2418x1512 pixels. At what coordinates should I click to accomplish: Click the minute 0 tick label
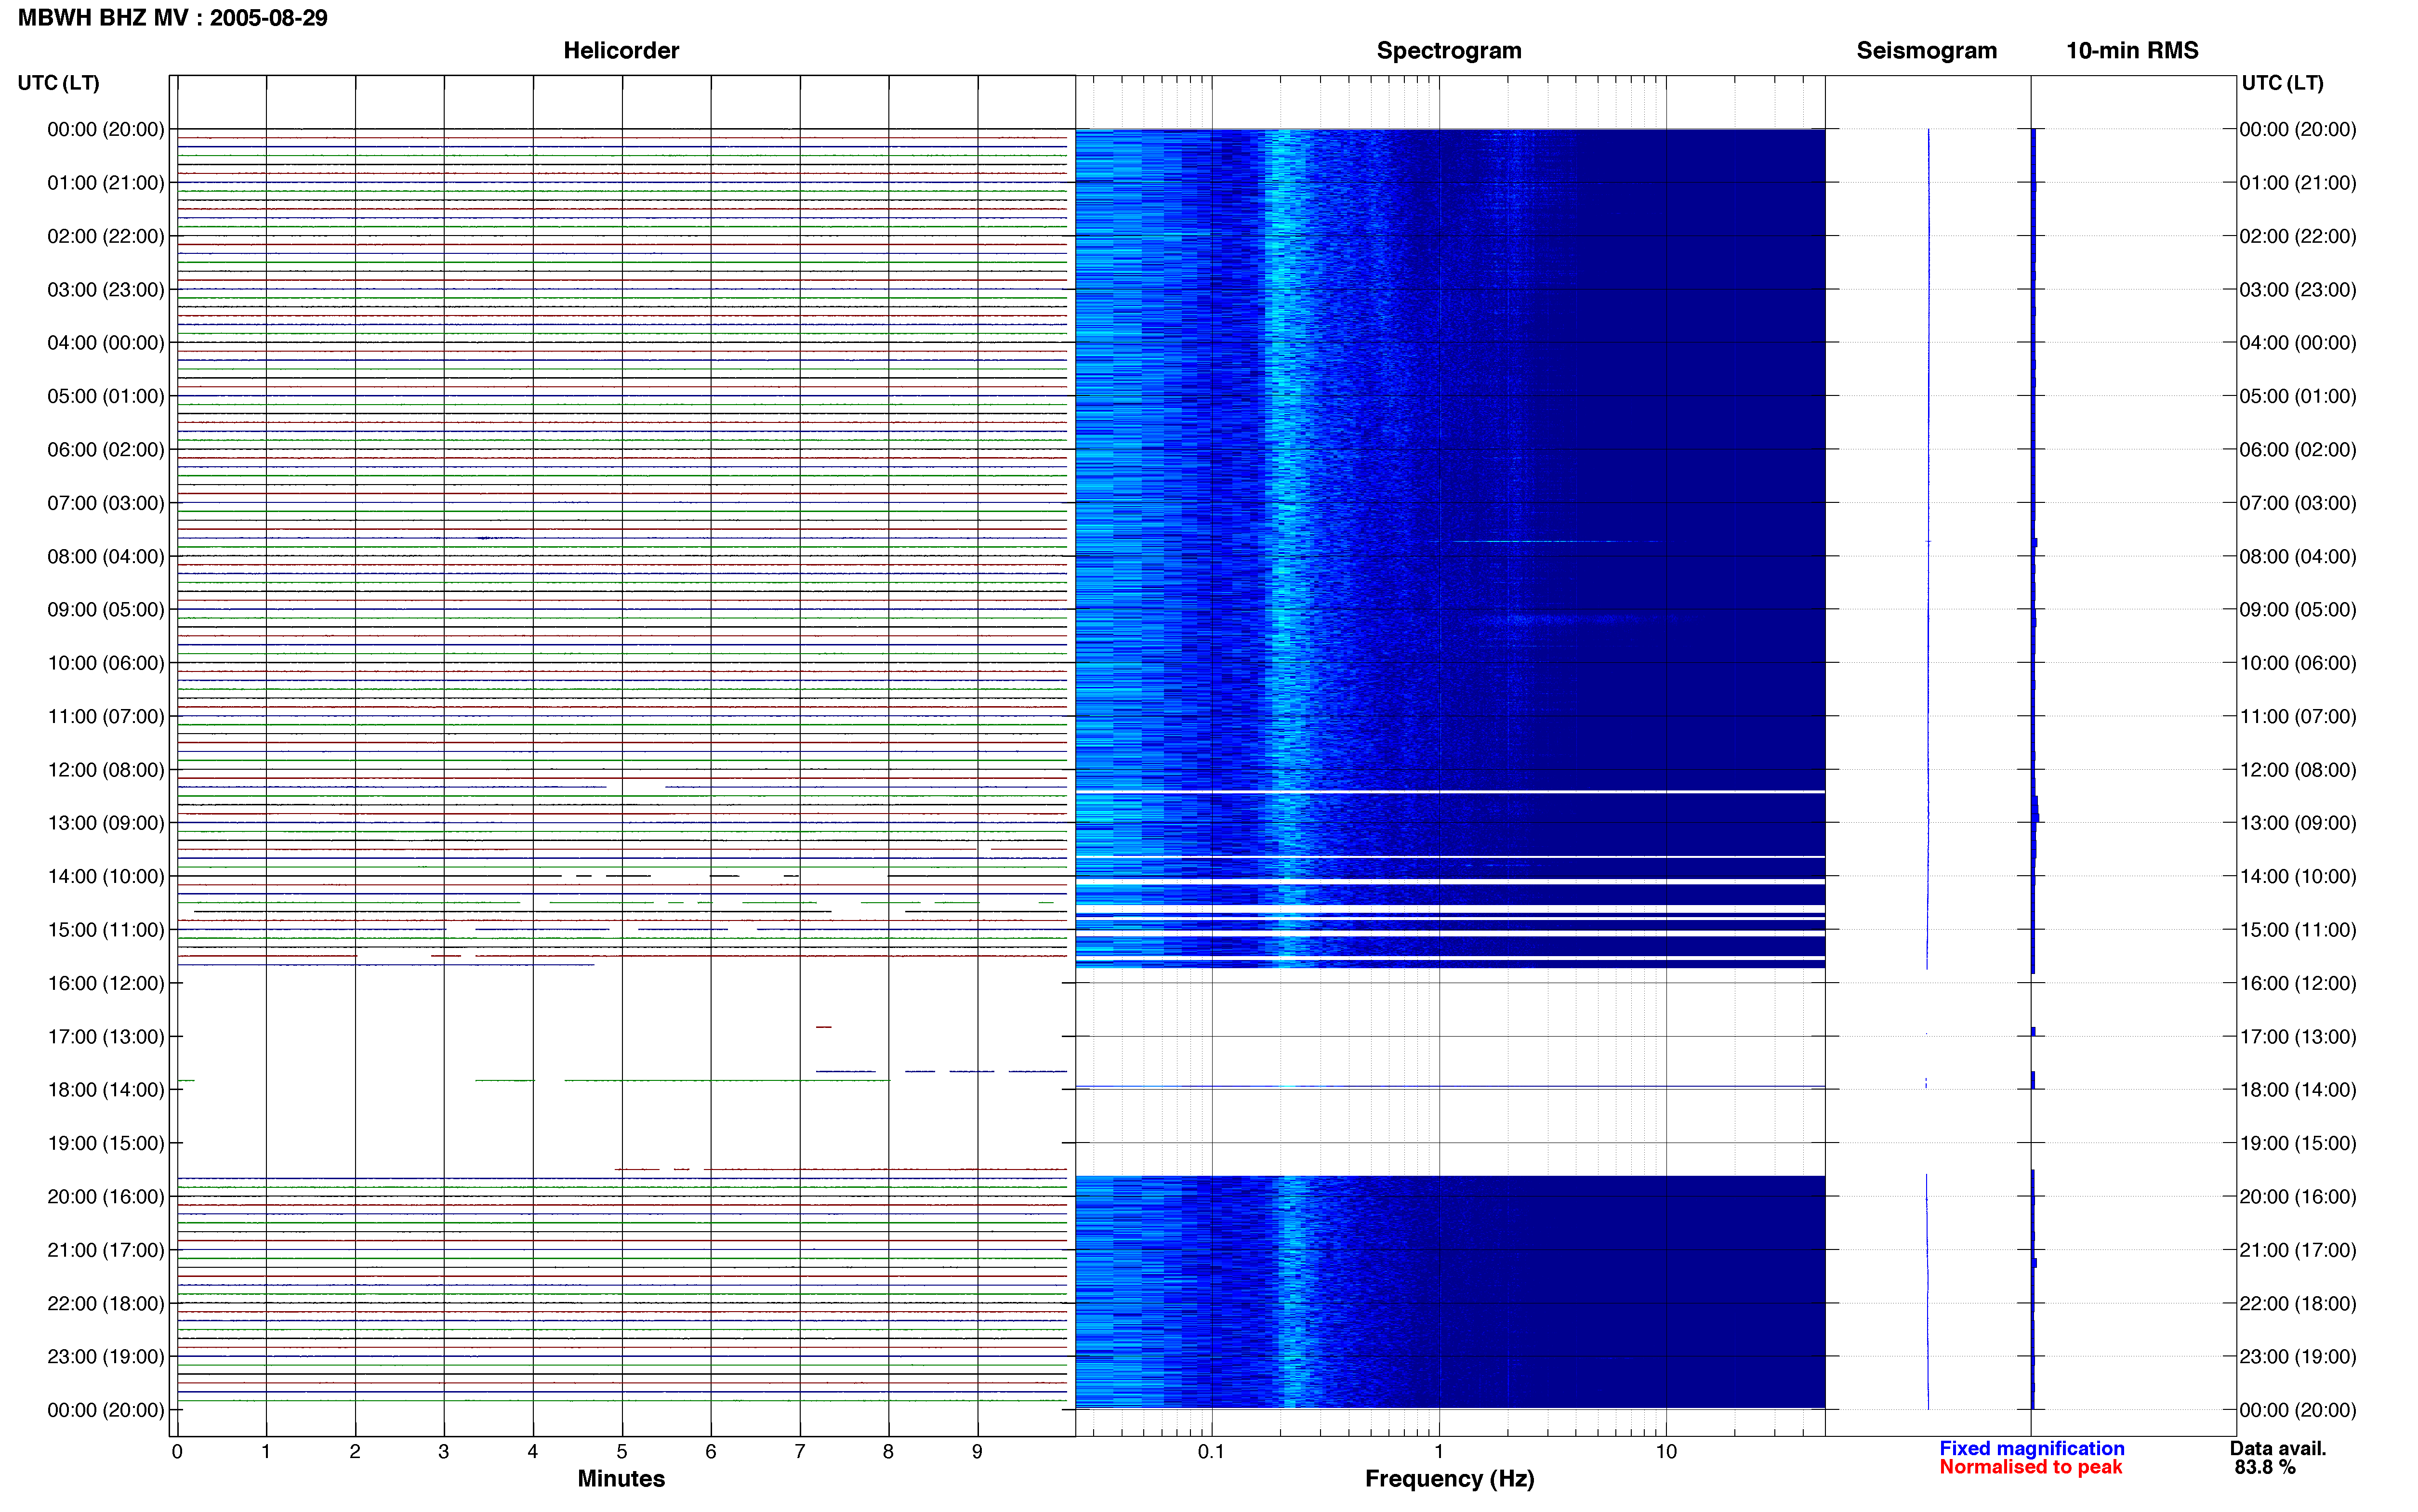pos(177,1452)
